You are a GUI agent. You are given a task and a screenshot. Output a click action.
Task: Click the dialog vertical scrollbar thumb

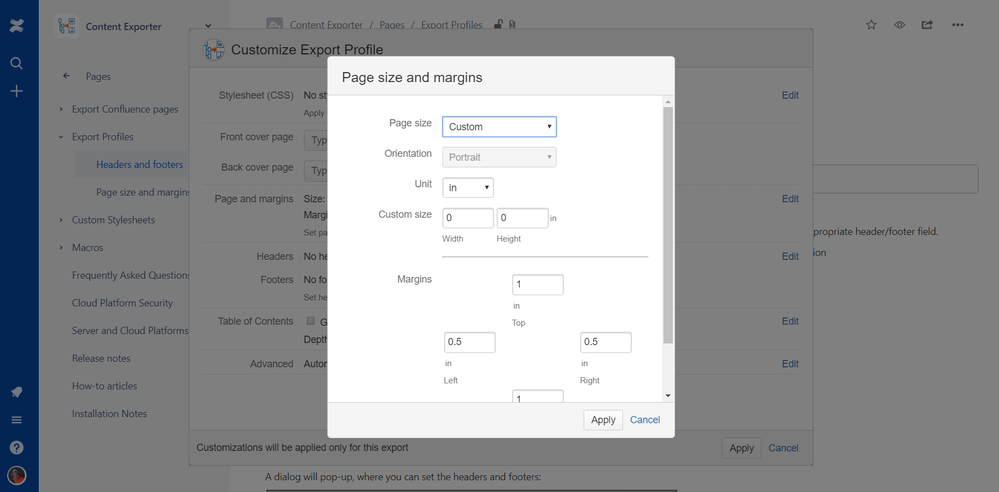click(668, 225)
